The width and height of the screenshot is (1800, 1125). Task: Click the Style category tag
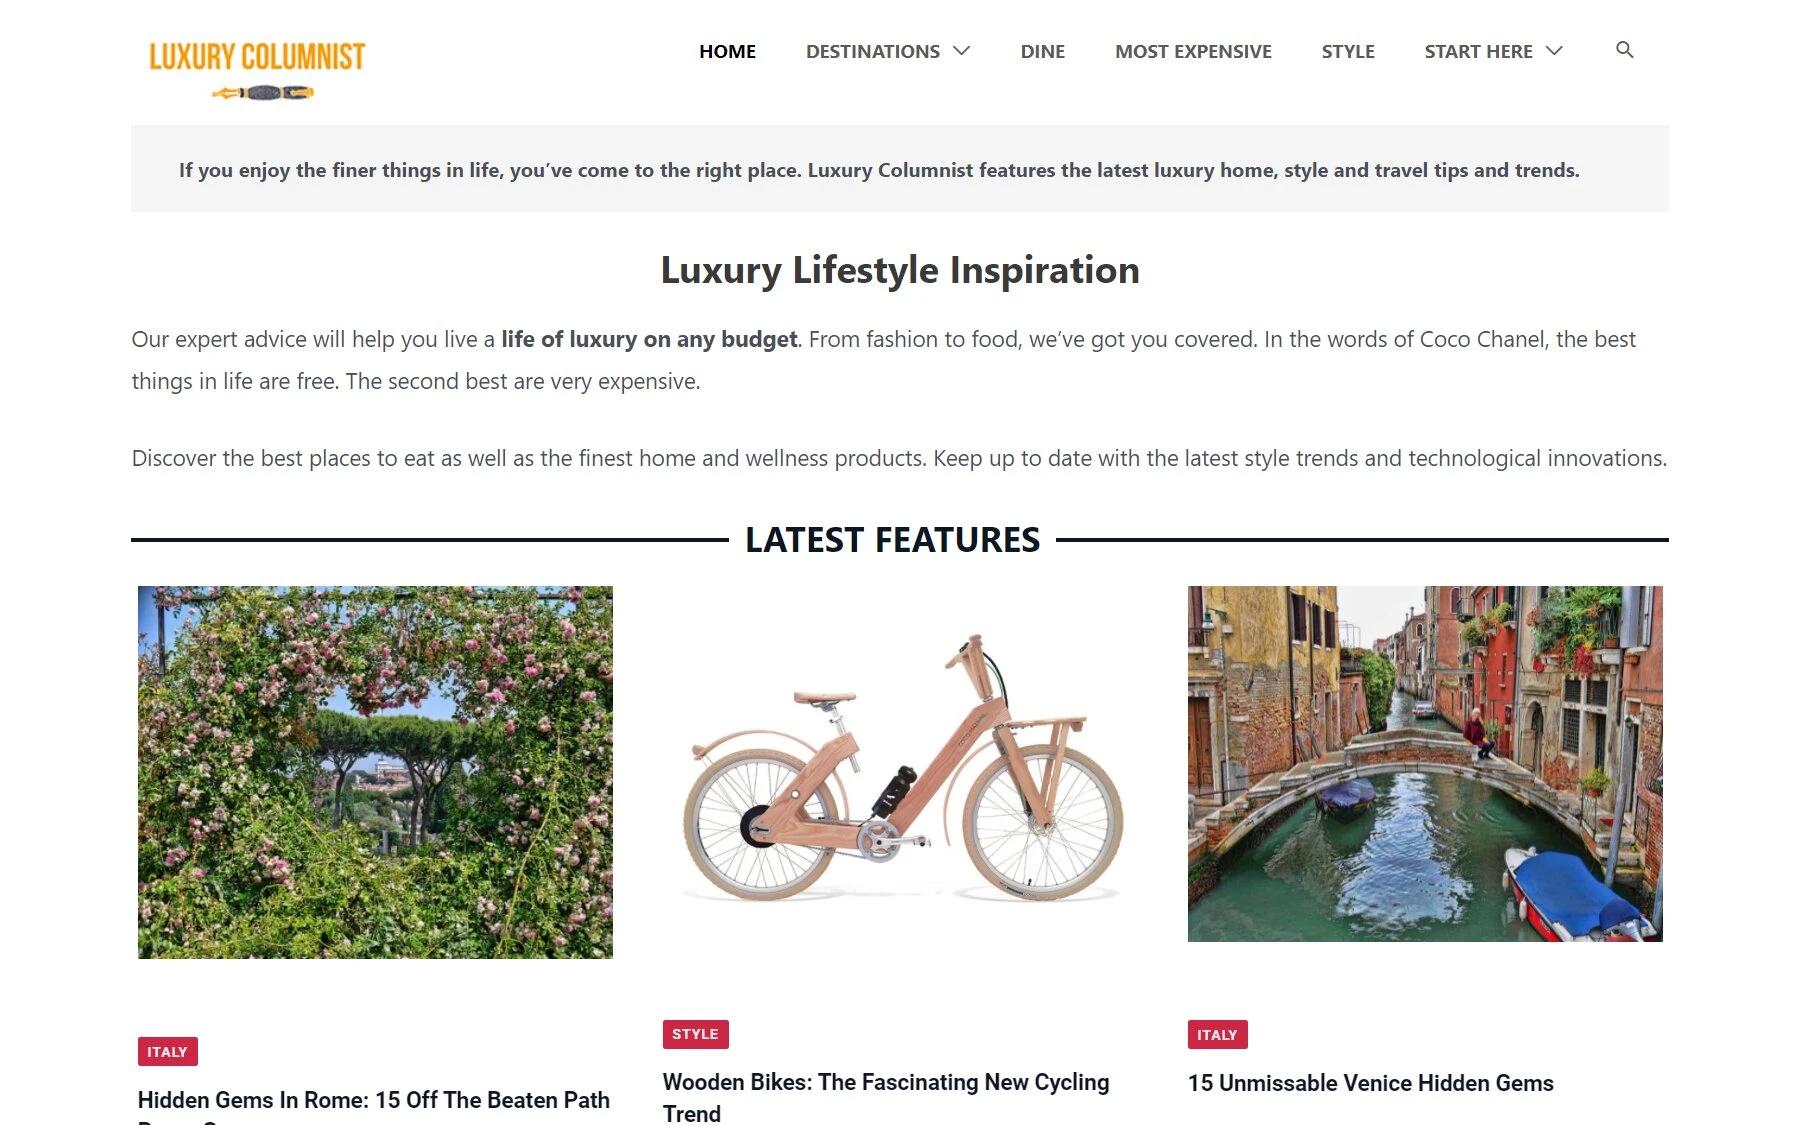coord(695,1034)
